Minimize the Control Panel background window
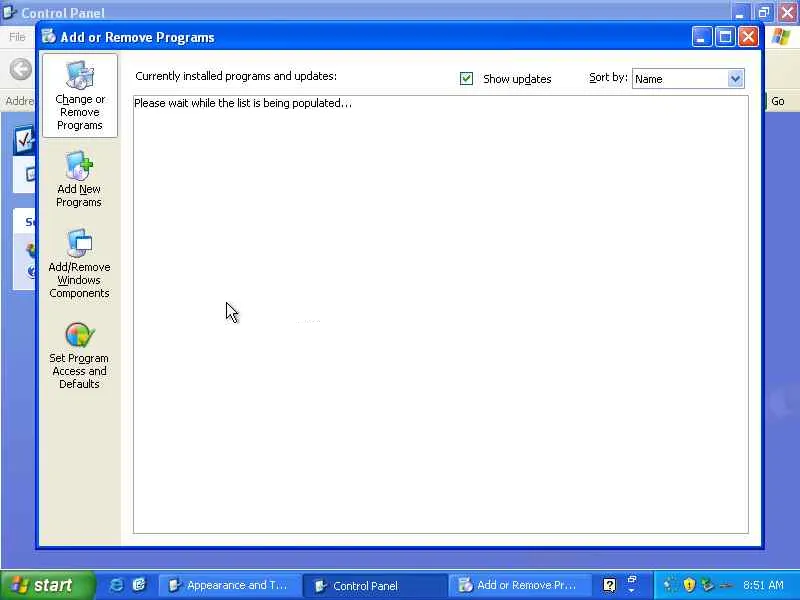 pyautogui.click(x=740, y=12)
